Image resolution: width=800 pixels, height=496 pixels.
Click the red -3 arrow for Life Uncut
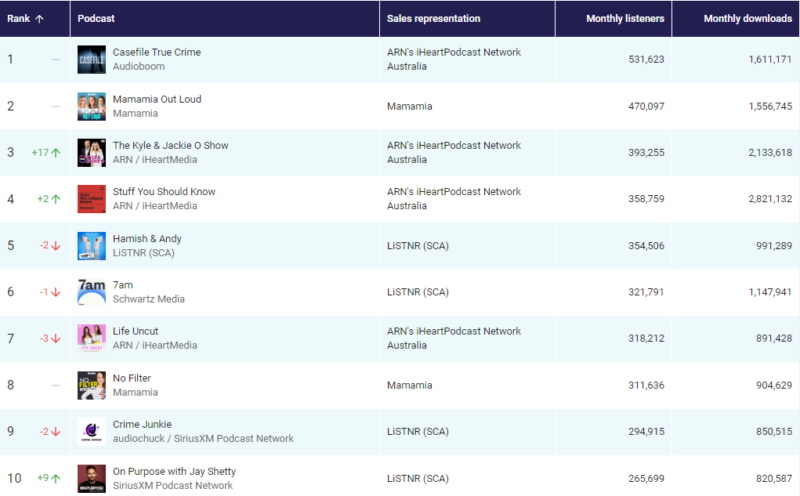click(x=57, y=339)
